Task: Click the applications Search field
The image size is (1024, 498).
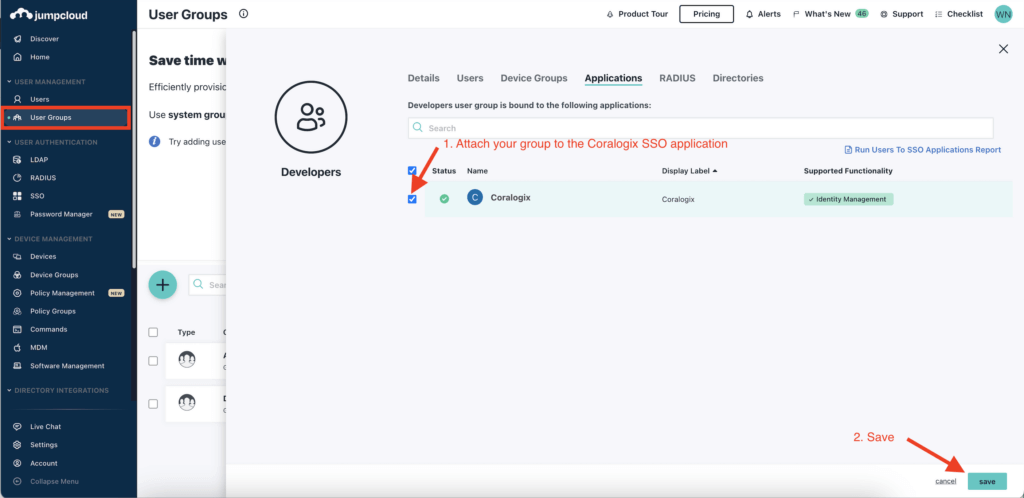Action: coord(701,128)
